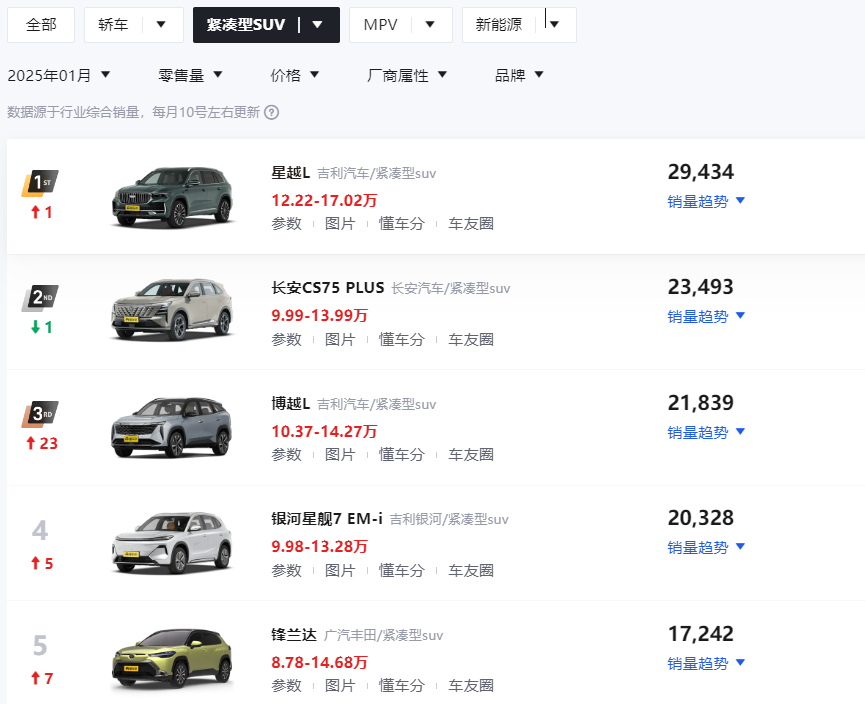Open the 零售量 filter dropdown

[190, 75]
